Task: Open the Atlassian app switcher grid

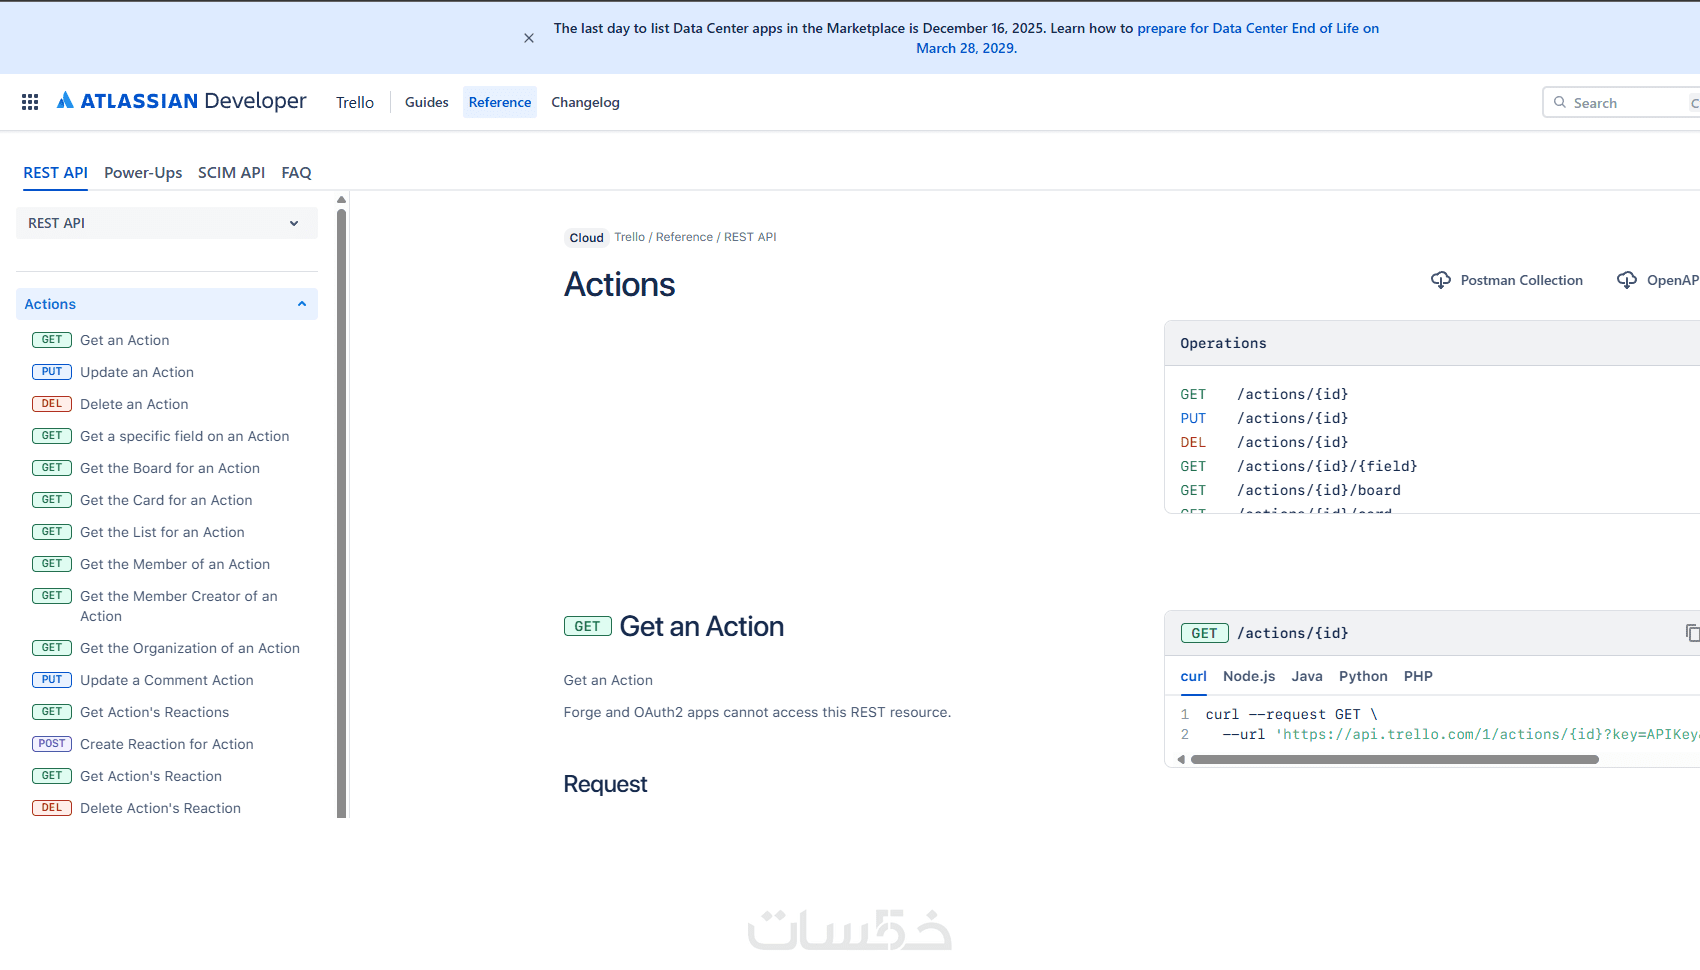Action: [30, 102]
